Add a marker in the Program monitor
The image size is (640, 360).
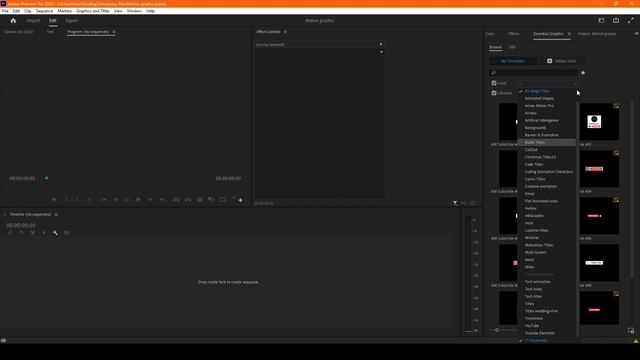pos(54,200)
